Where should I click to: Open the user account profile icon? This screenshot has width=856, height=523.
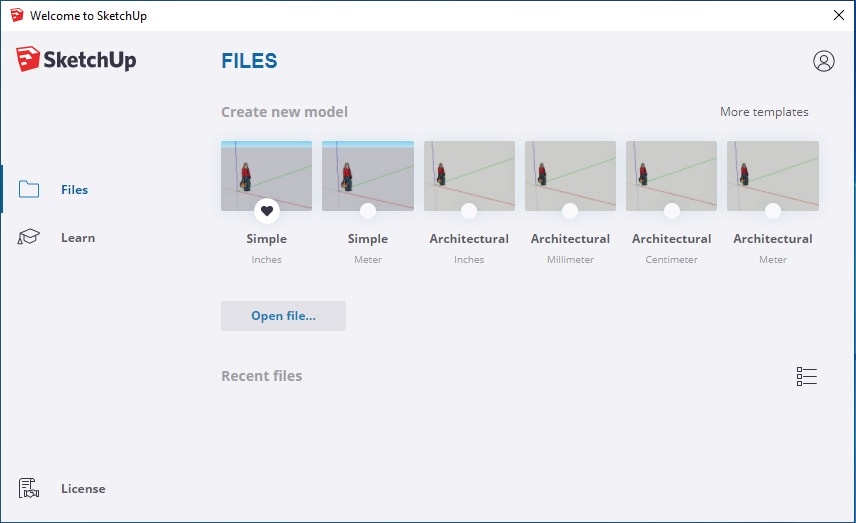pos(823,61)
